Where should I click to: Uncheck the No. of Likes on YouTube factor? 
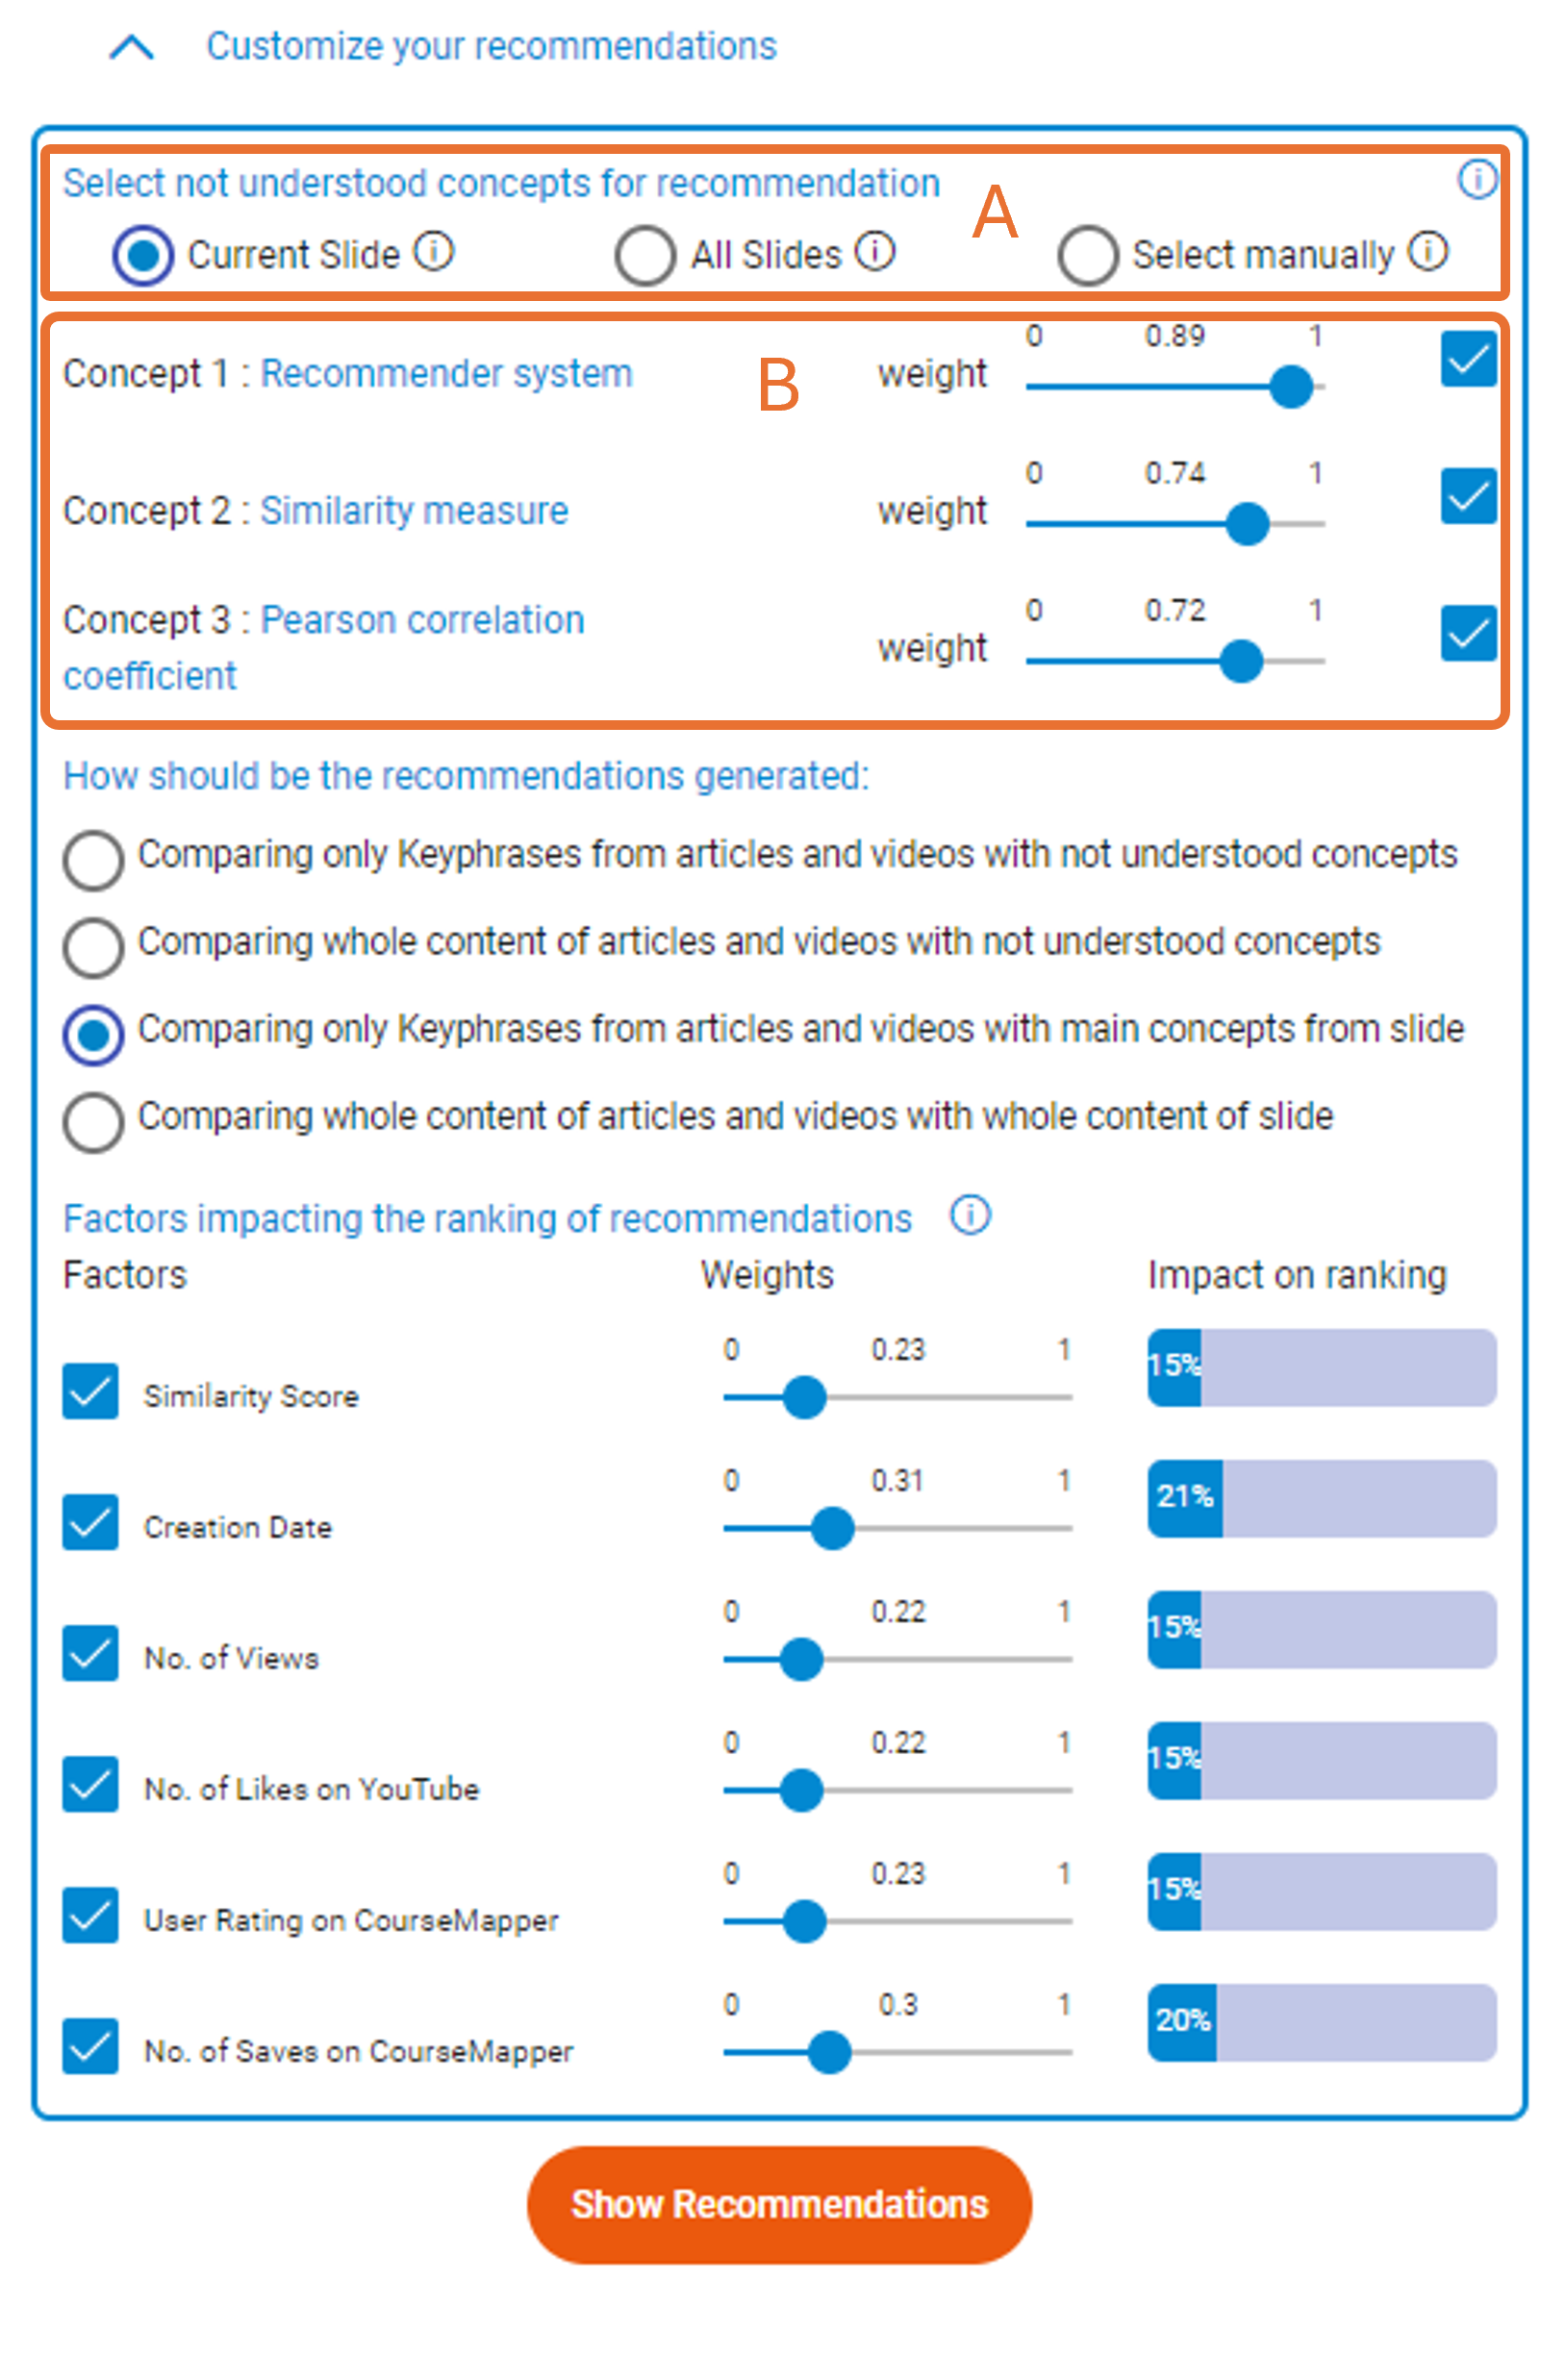90,1785
